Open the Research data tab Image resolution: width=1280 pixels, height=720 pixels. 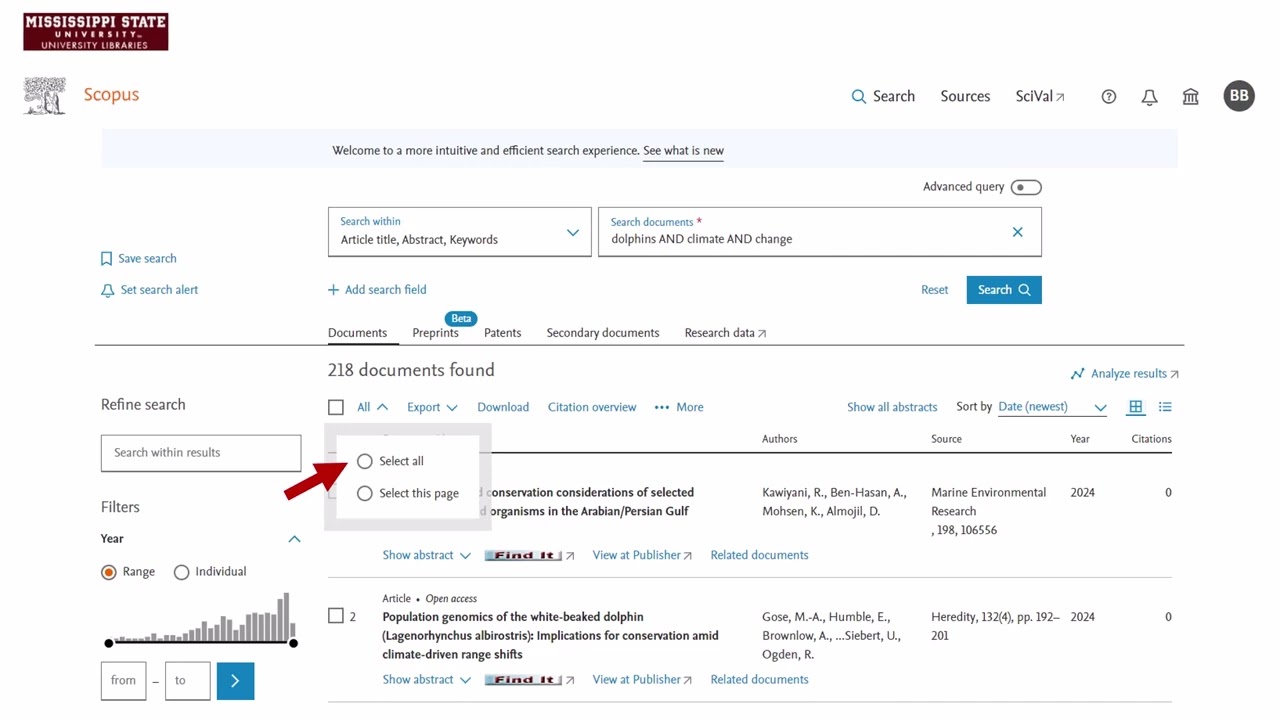[x=725, y=333]
